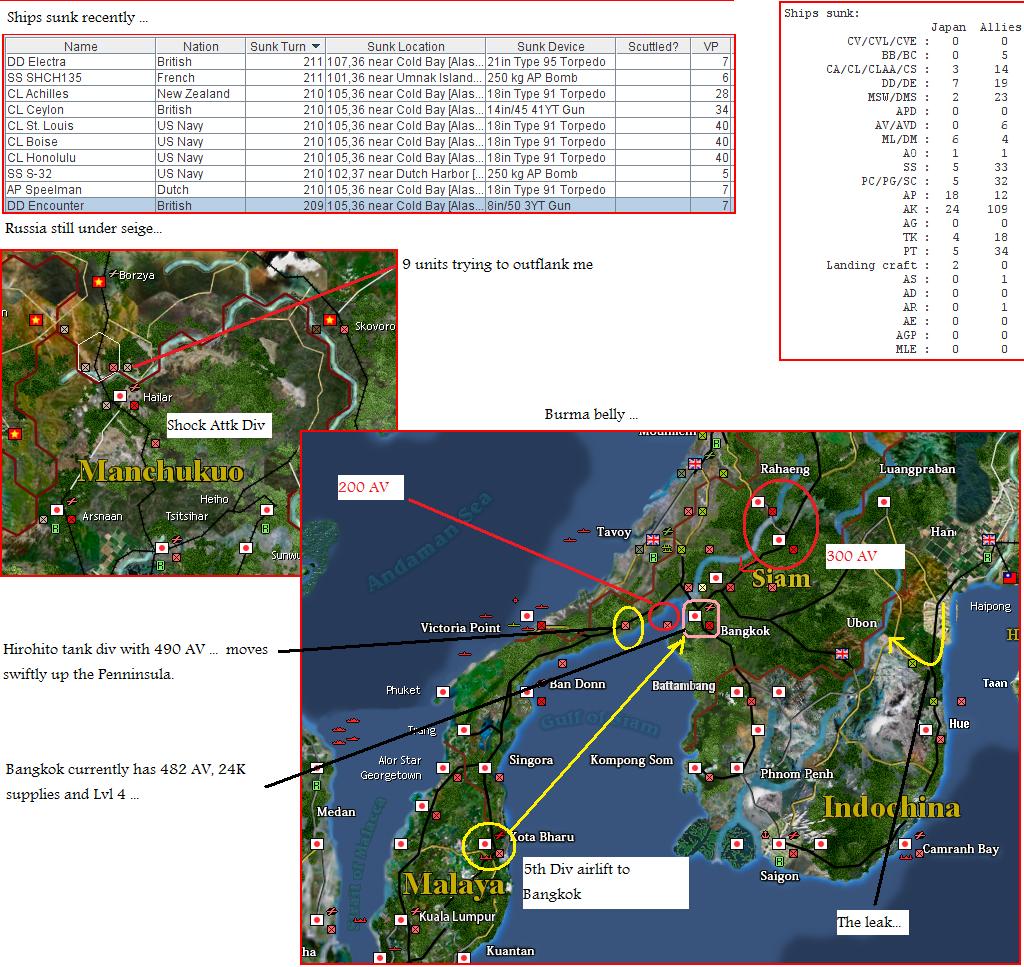Viewport: 1024px width, 967px height.
Task: Select the AP Speelman row
Action: pyautogui.click(x=369, y=190)
